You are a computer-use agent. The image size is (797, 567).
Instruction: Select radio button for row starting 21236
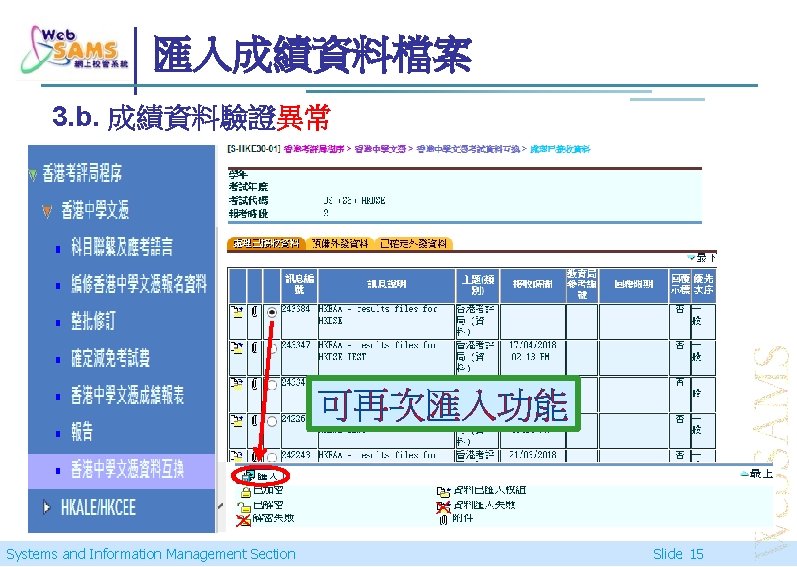click(x=272, y=421)
